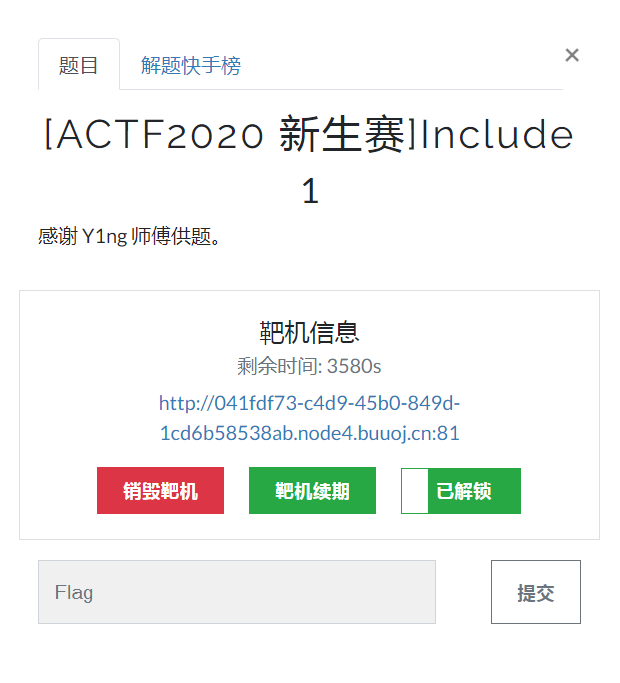Click the number 1 below the Include title

pos(310,191)
